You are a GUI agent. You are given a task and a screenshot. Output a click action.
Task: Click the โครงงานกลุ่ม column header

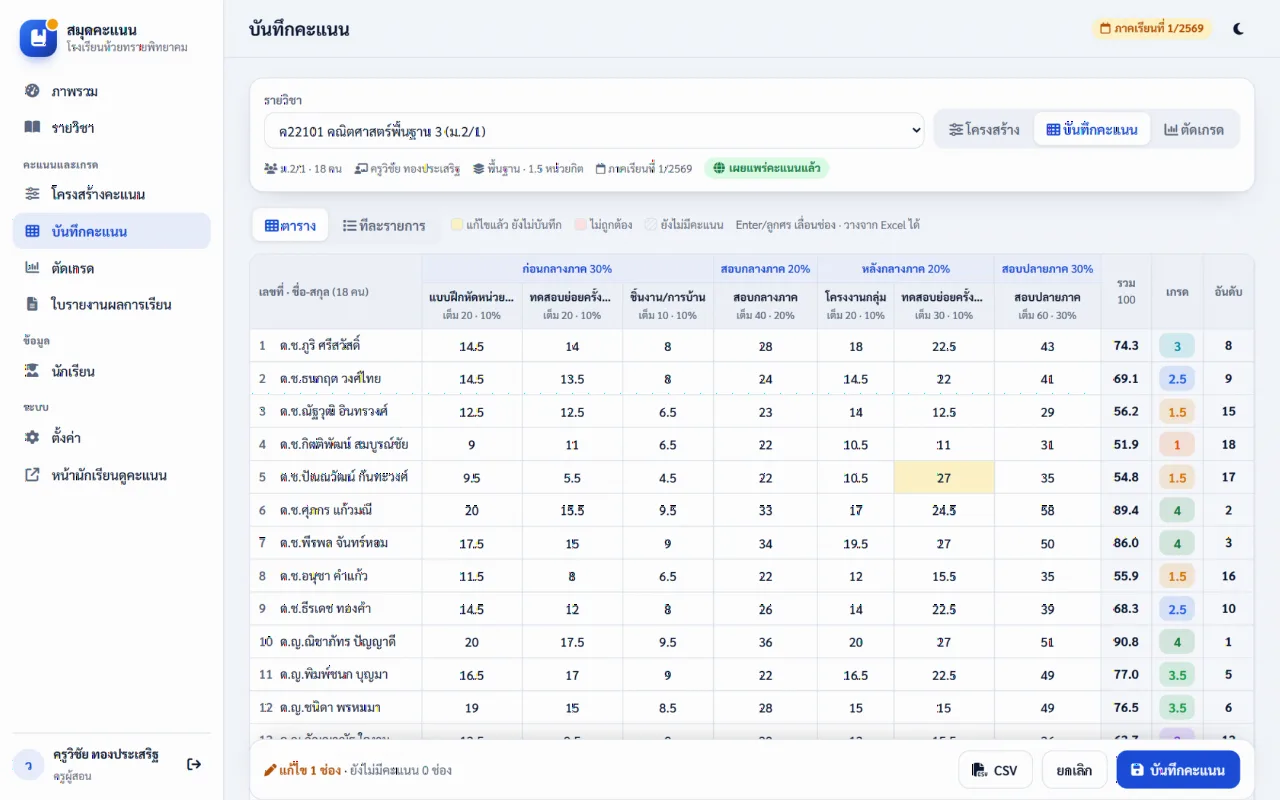click(x=856, y=305)
